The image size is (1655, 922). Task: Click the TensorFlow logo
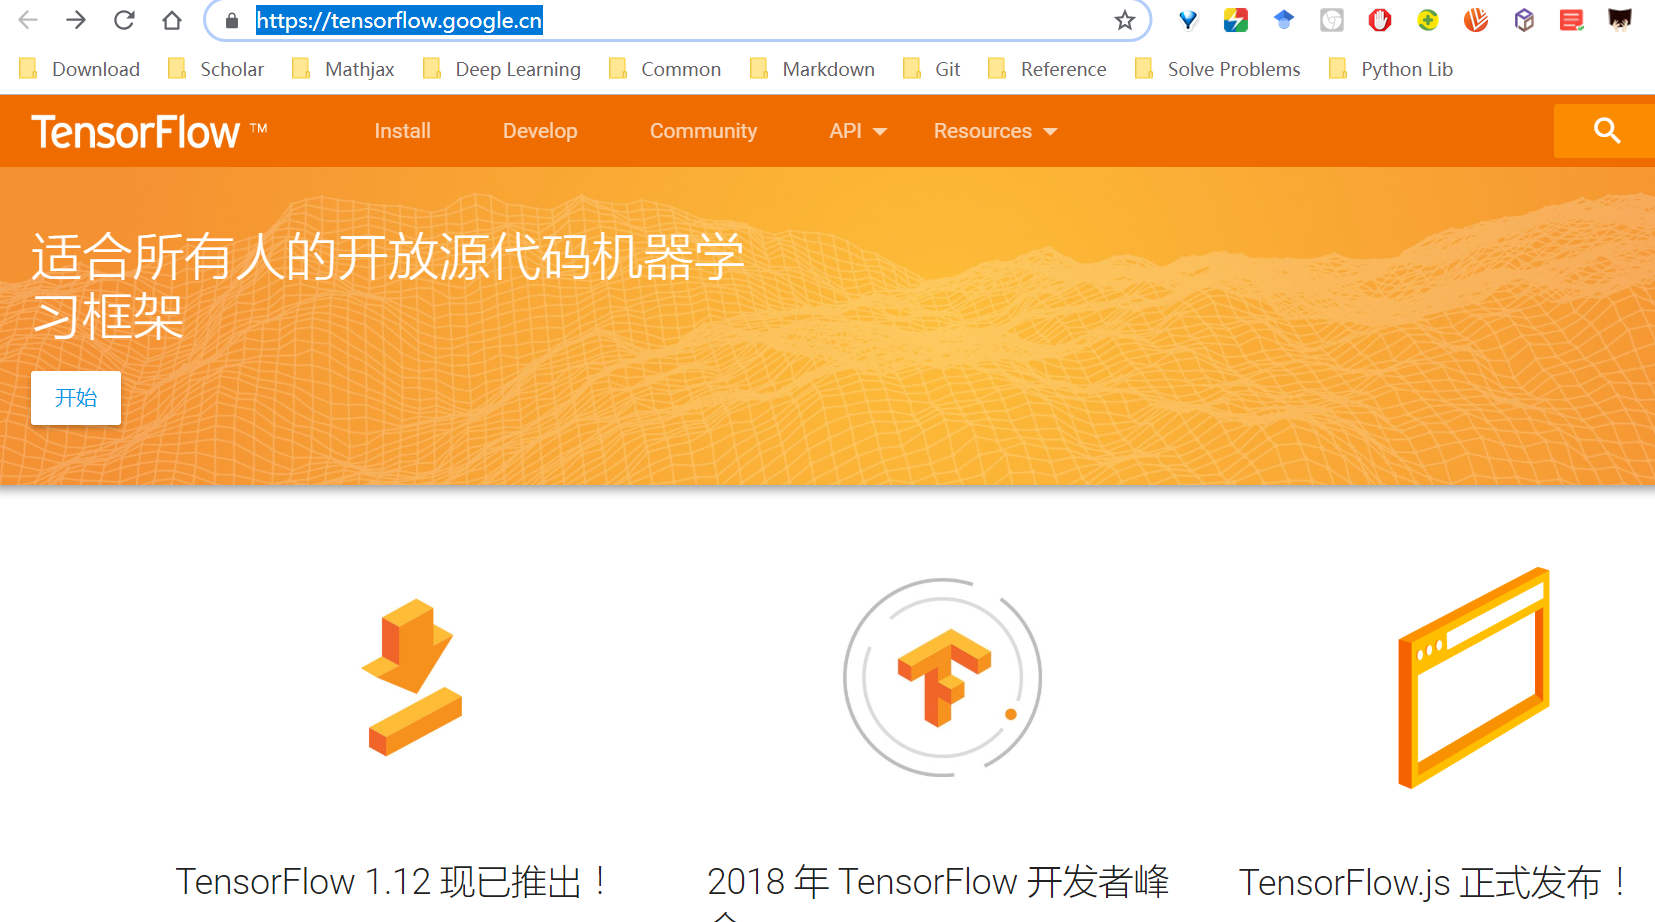[149, 132]
